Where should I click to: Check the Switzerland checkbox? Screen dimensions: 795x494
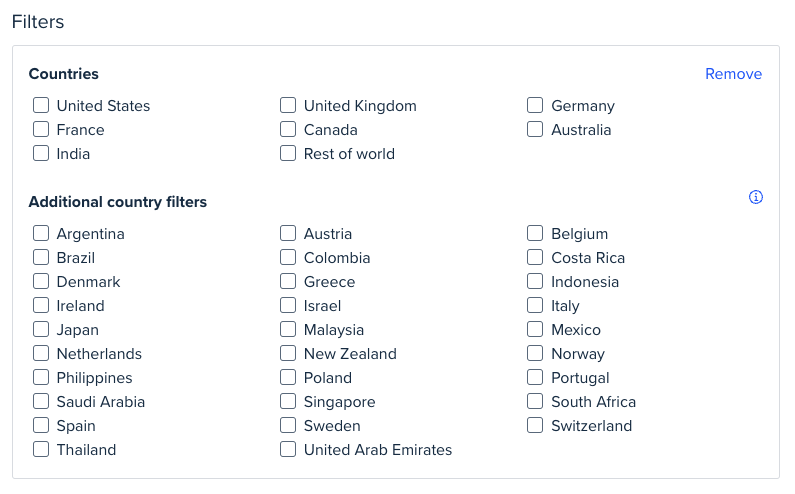(535, 425)
